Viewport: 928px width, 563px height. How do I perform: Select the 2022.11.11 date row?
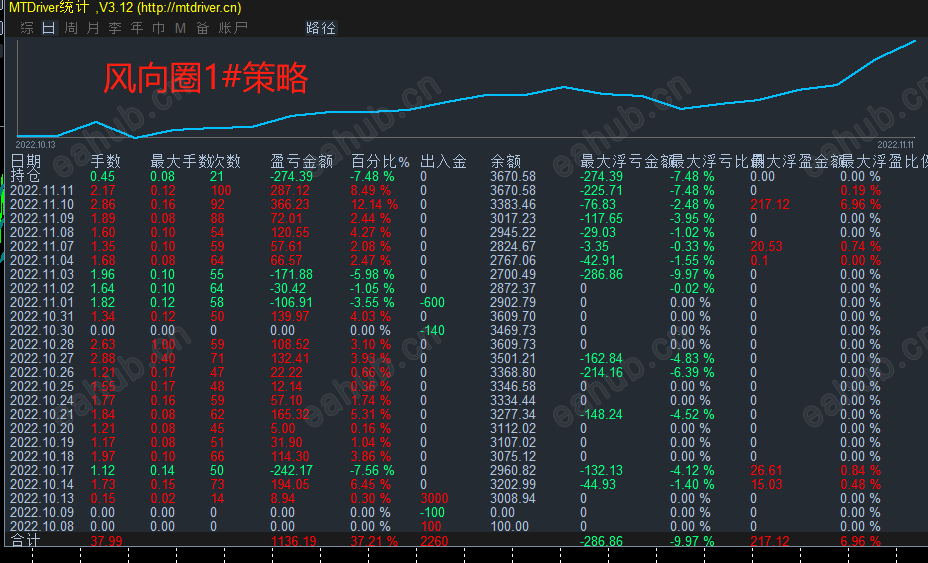(42, 191)
